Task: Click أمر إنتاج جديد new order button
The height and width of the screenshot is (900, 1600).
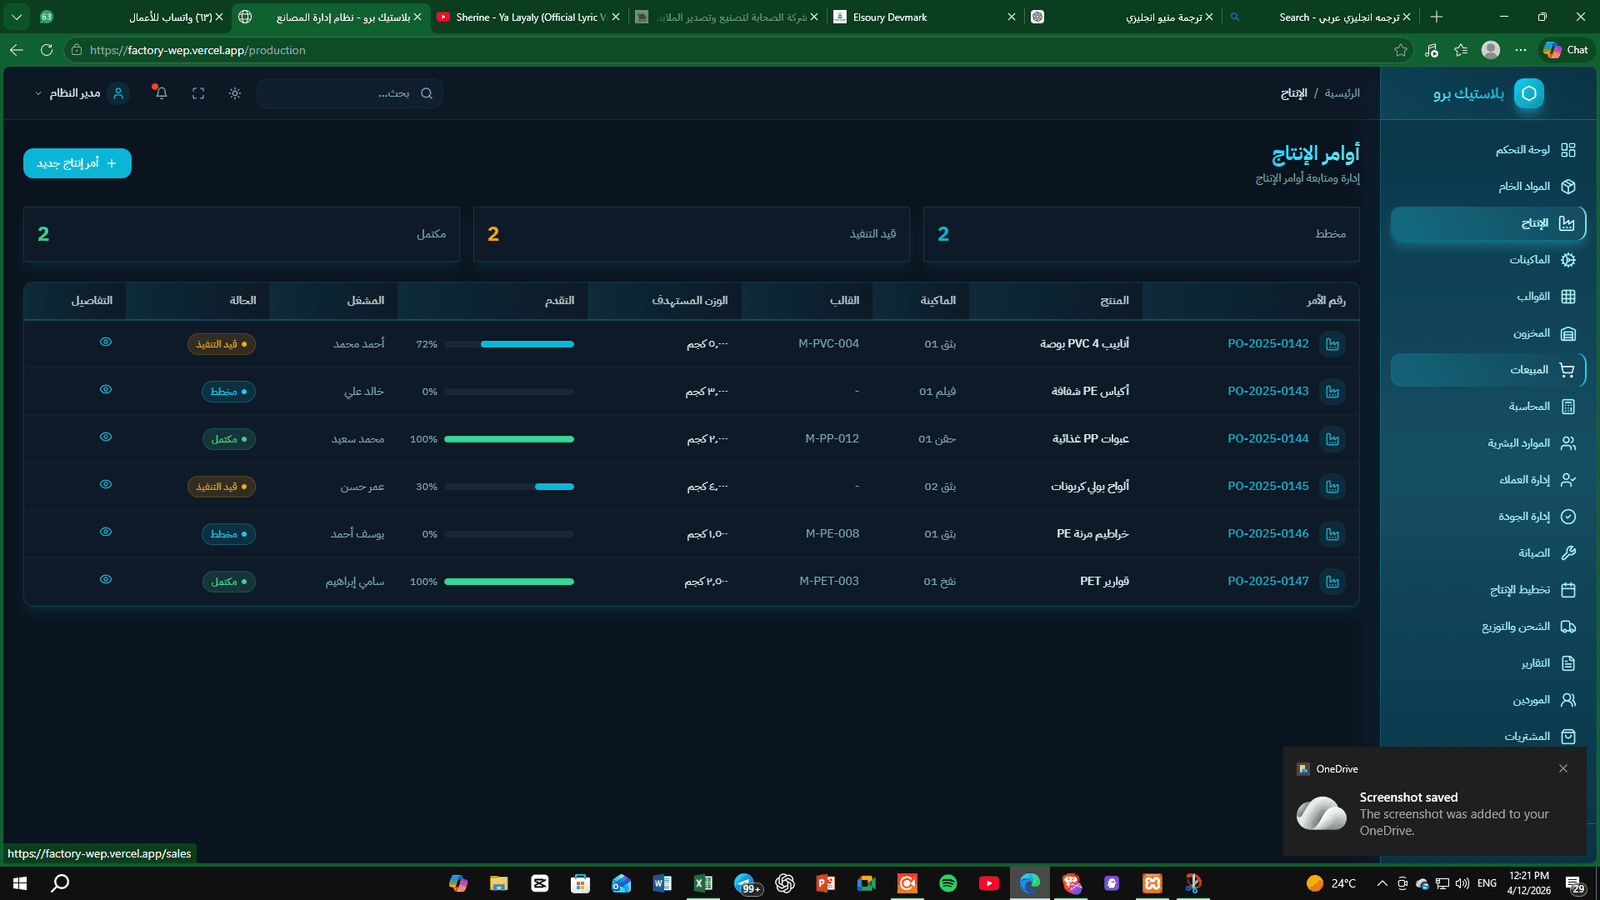Action: [x=77, y=163]
